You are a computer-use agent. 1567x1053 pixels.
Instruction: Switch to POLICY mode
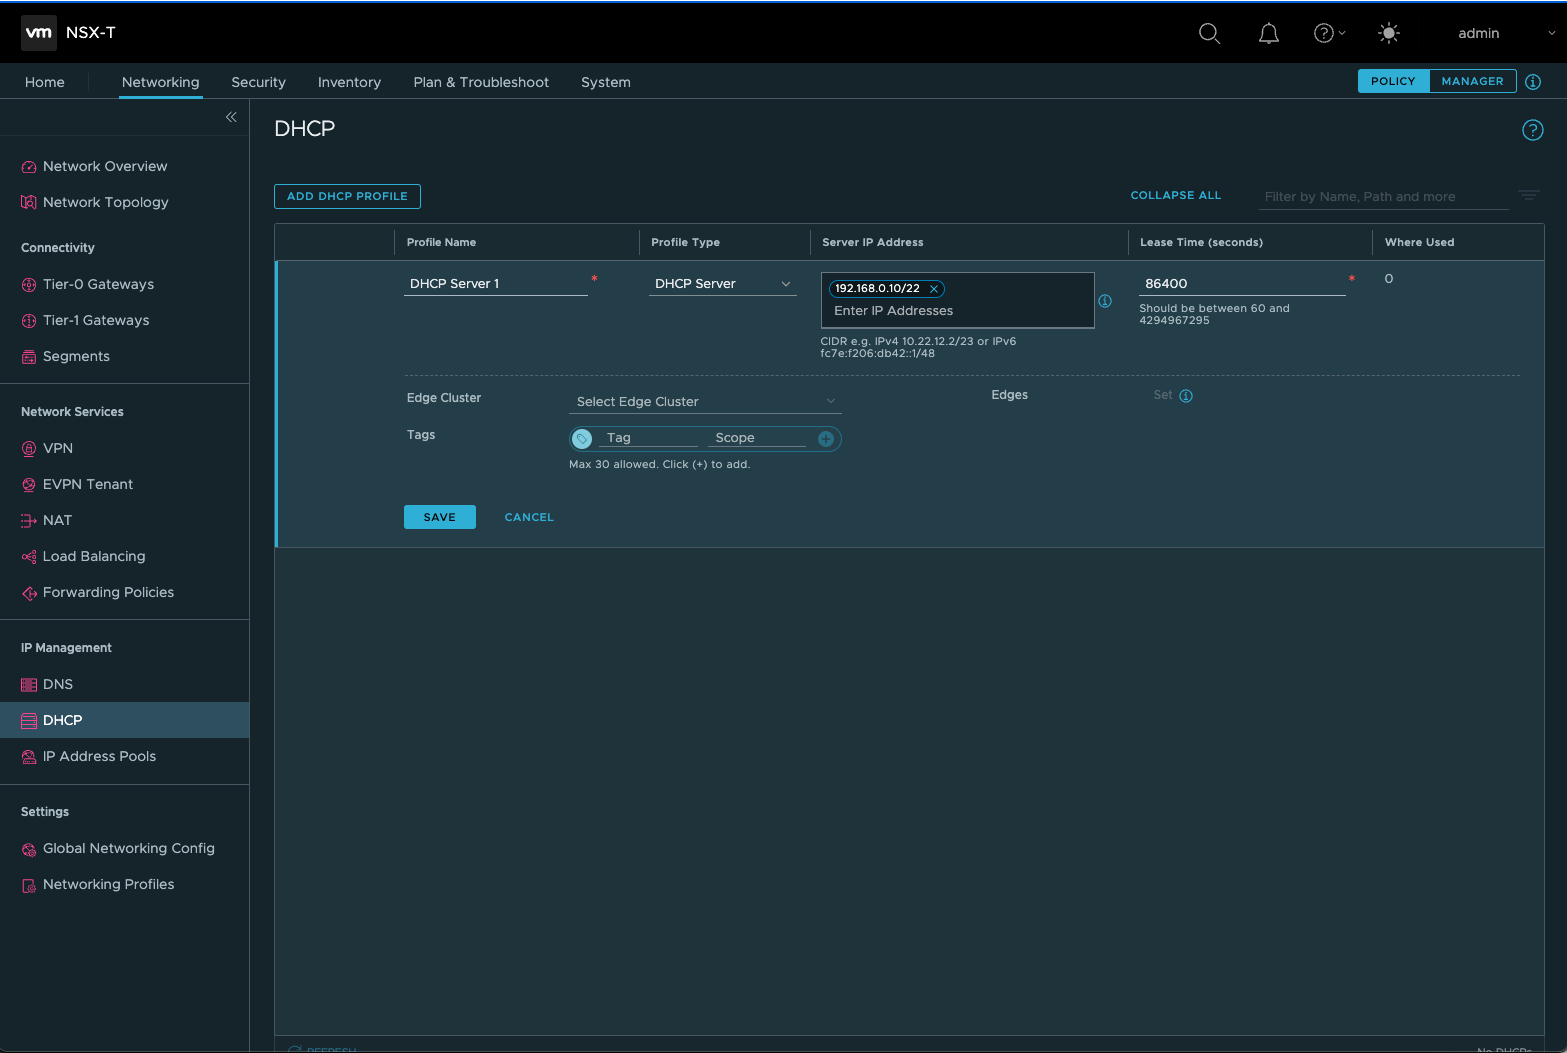point(1393,81)
